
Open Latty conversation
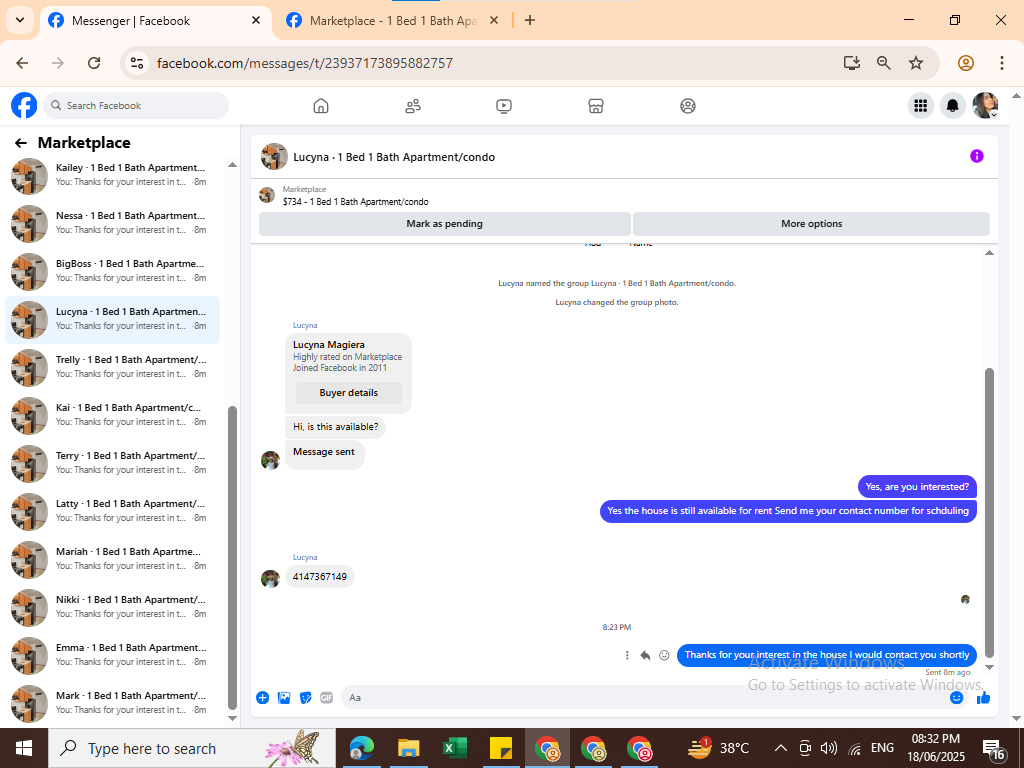pos(112,511)
